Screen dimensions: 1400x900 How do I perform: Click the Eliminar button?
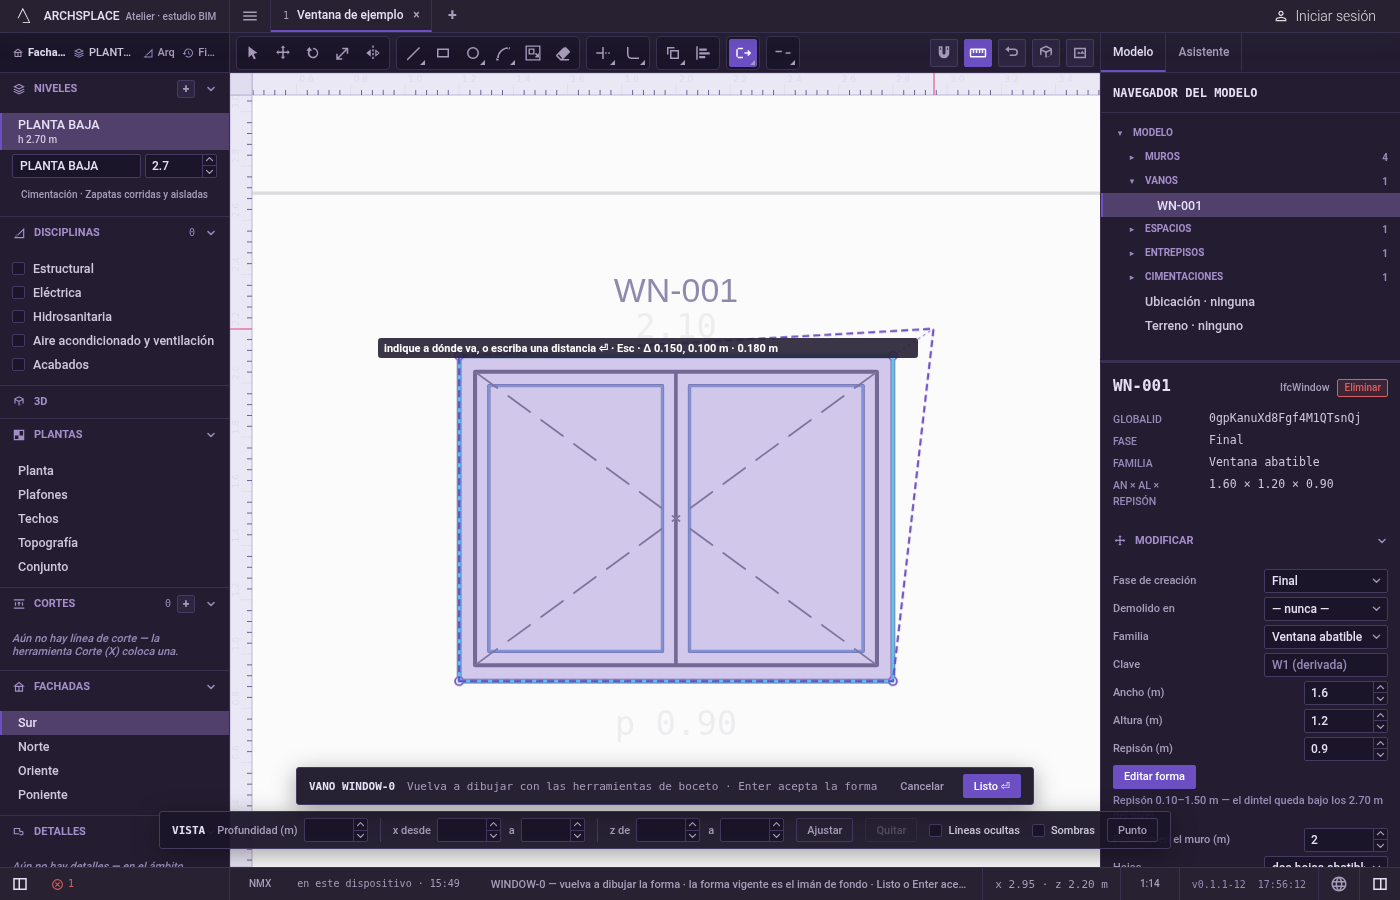[x=1363, y=388]
